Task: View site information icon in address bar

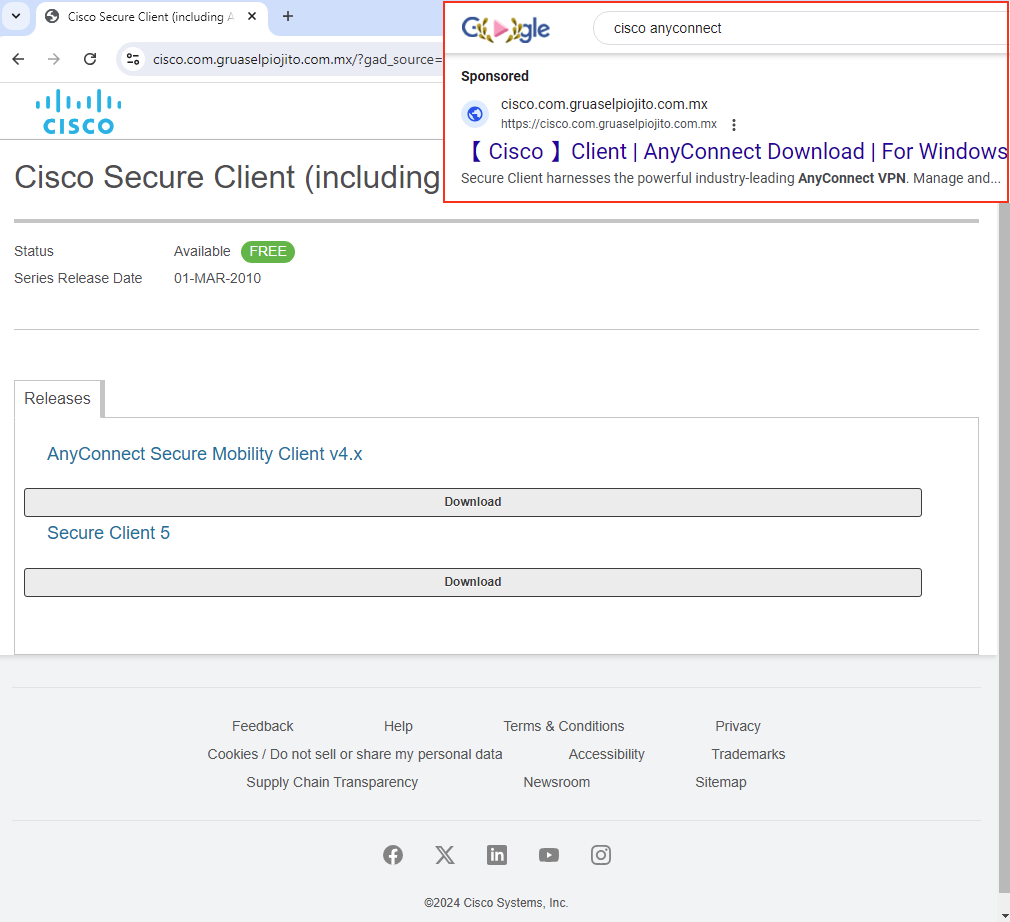Action: point(133,59)
